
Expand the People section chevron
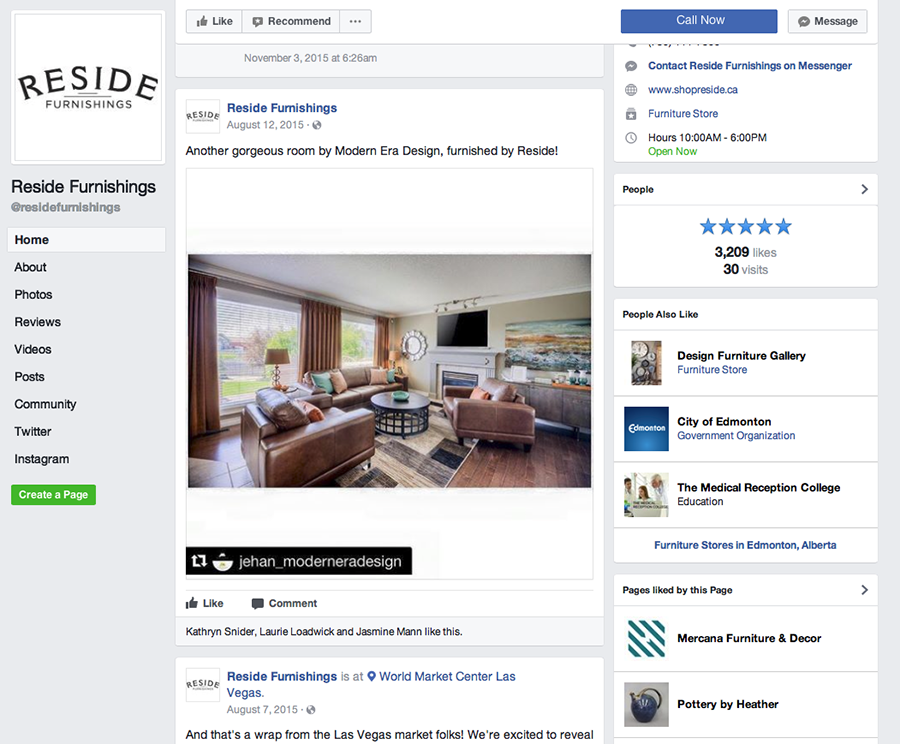pos(864,189)
